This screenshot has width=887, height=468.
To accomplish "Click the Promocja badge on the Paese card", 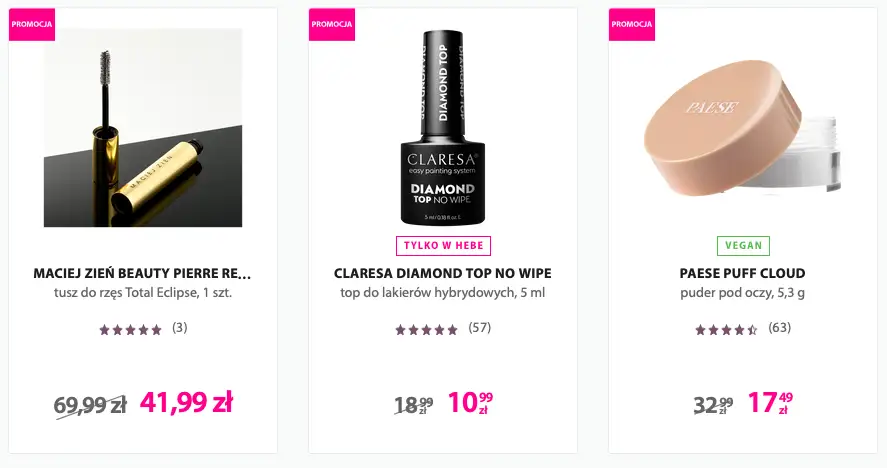I will pos(632,24).
